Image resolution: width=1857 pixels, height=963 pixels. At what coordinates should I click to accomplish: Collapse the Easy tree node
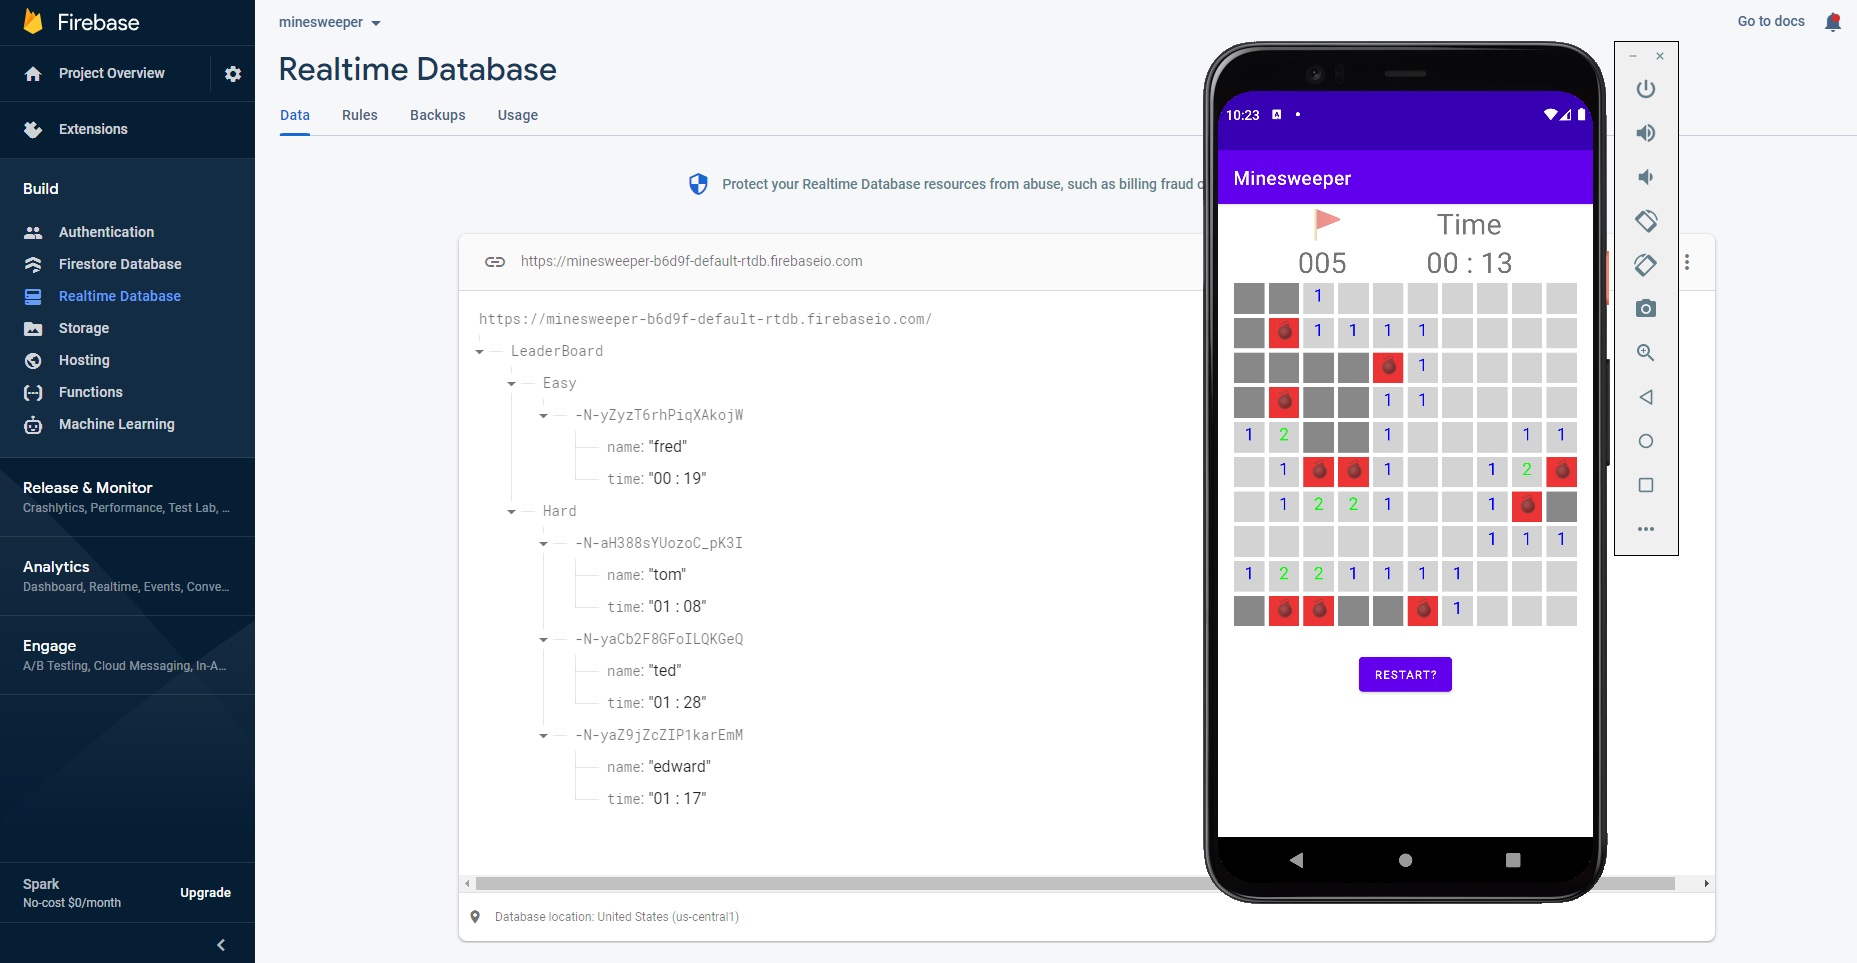click(512, 384)
